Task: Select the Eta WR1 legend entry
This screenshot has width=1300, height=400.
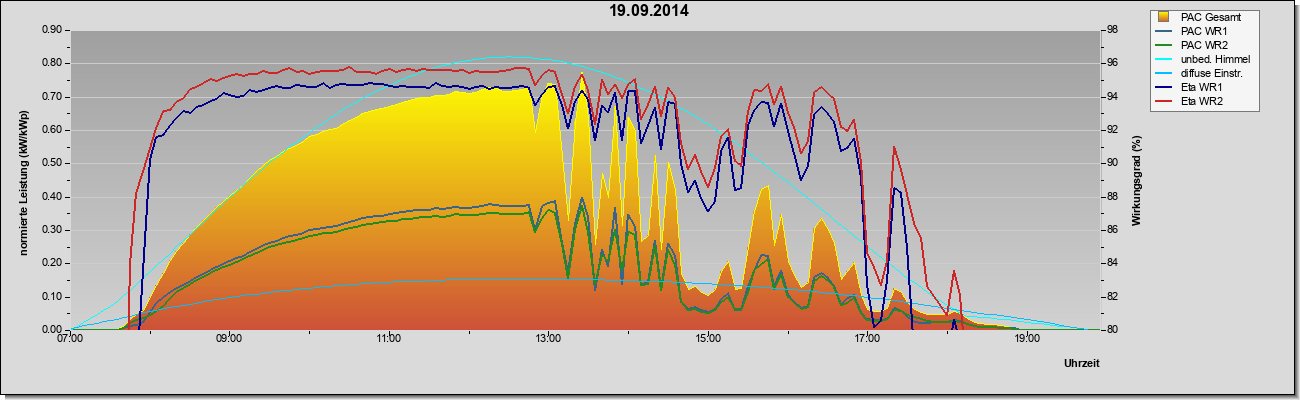Action: point(1202,87)
